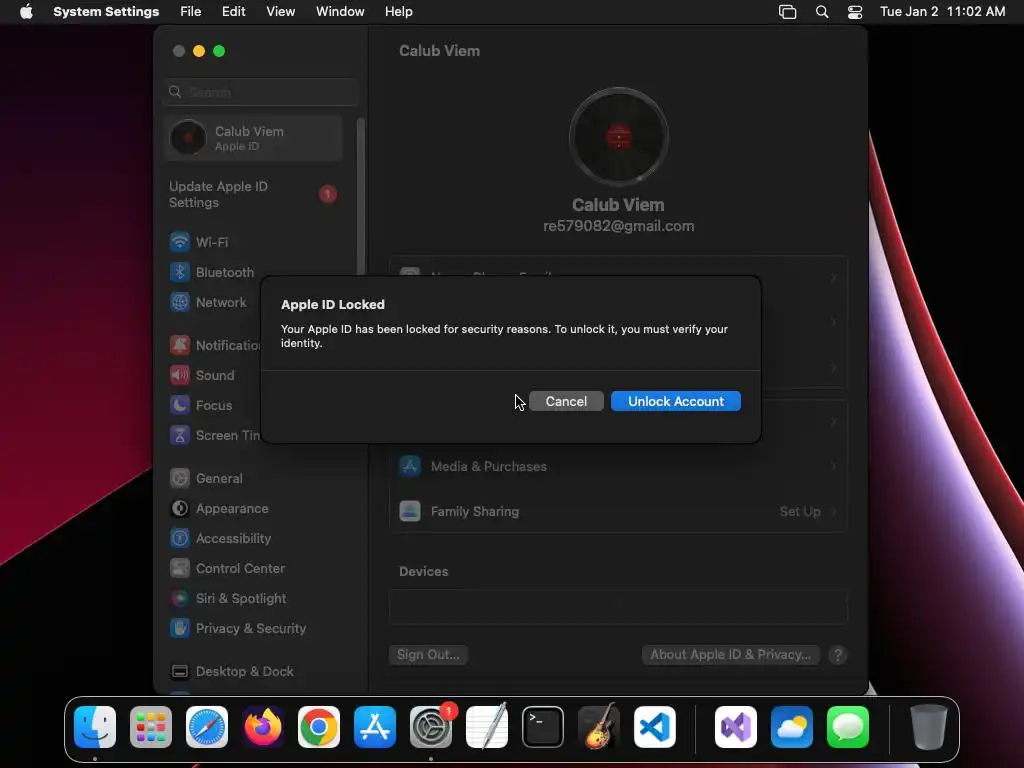Open the Apple menu
This screenshot has width=1024, height=768.
(26, 12)
